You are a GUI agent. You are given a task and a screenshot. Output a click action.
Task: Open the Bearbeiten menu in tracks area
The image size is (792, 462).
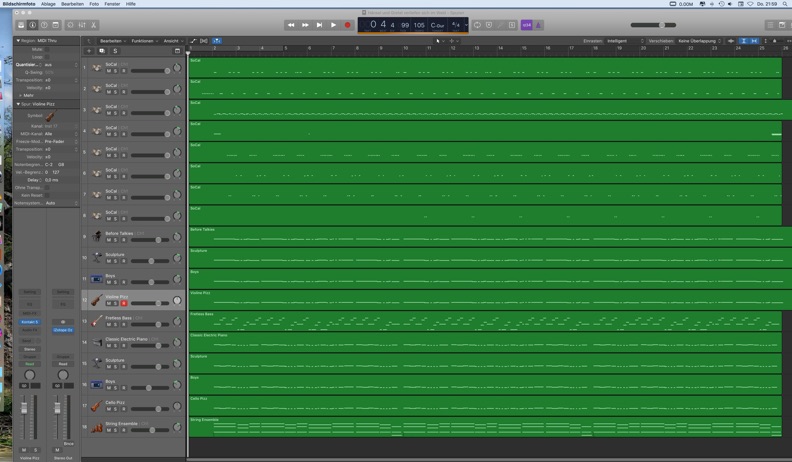click(x=113, y=41)
